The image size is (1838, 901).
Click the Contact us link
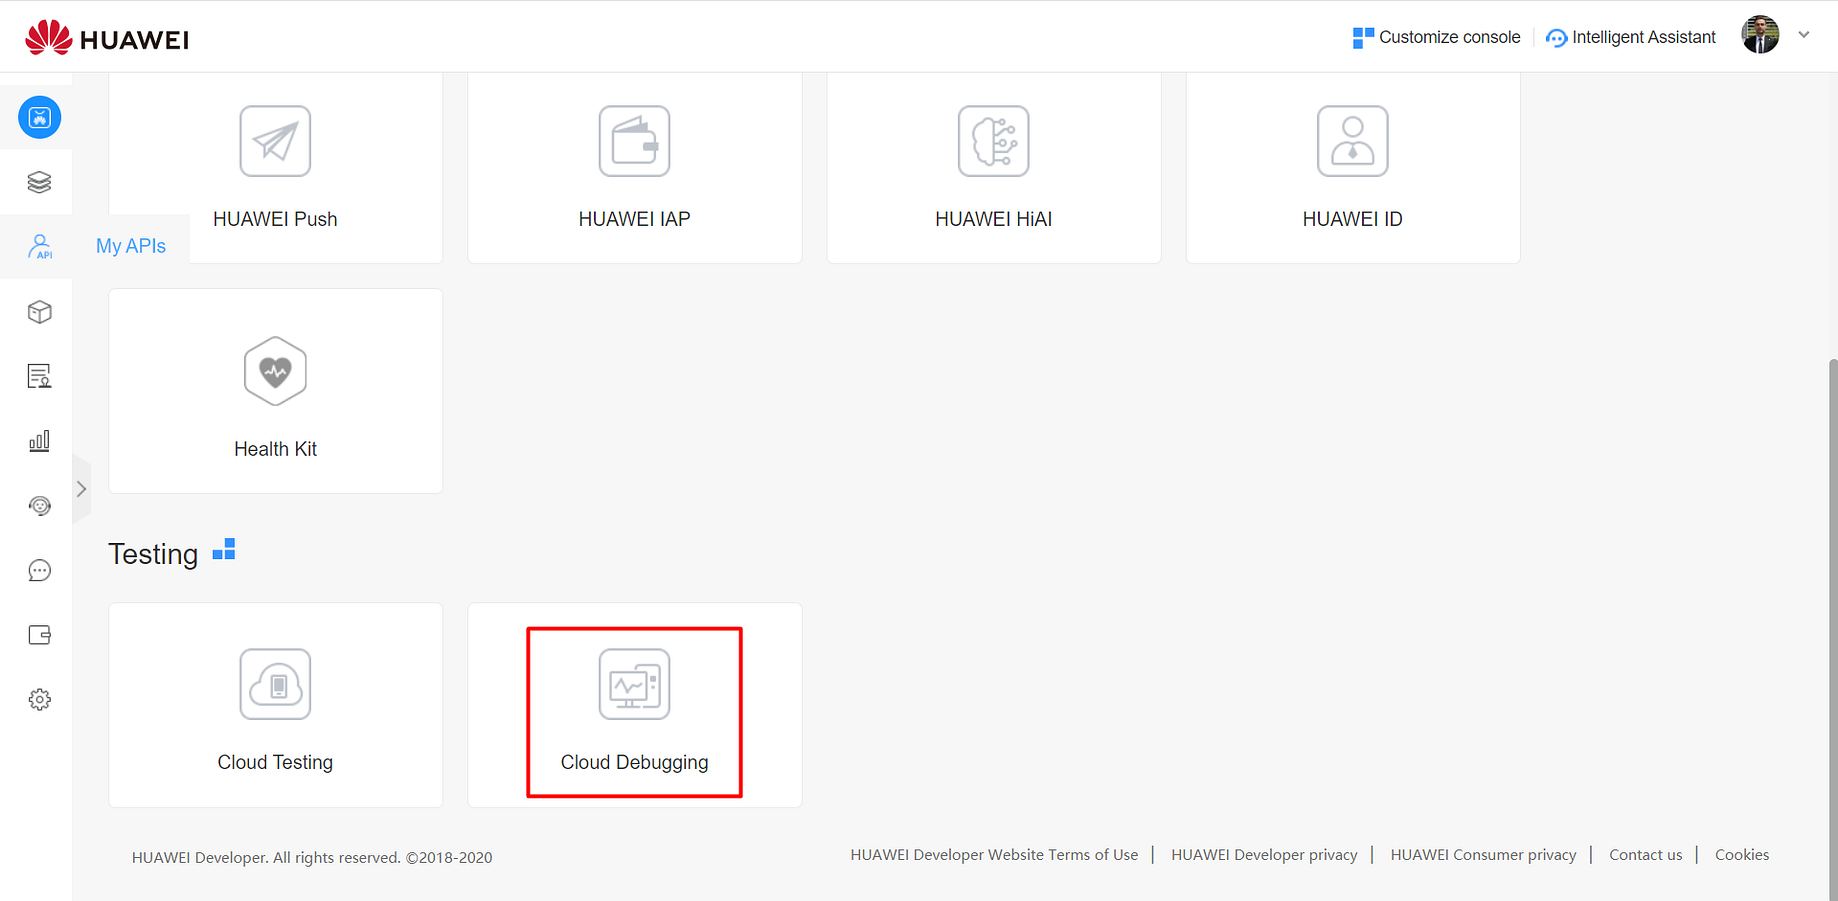click(x=1645, y=855)
